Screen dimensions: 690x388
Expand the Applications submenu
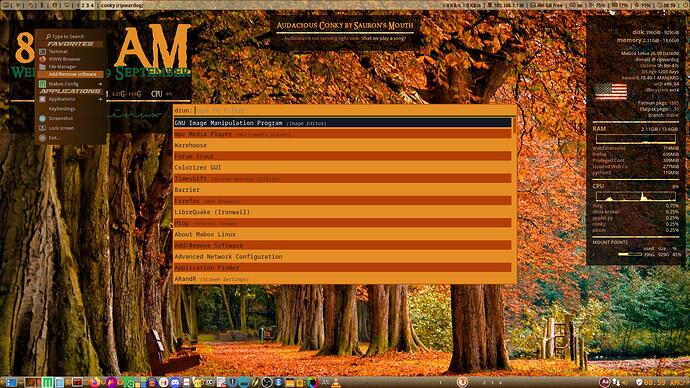pos(70,99)
